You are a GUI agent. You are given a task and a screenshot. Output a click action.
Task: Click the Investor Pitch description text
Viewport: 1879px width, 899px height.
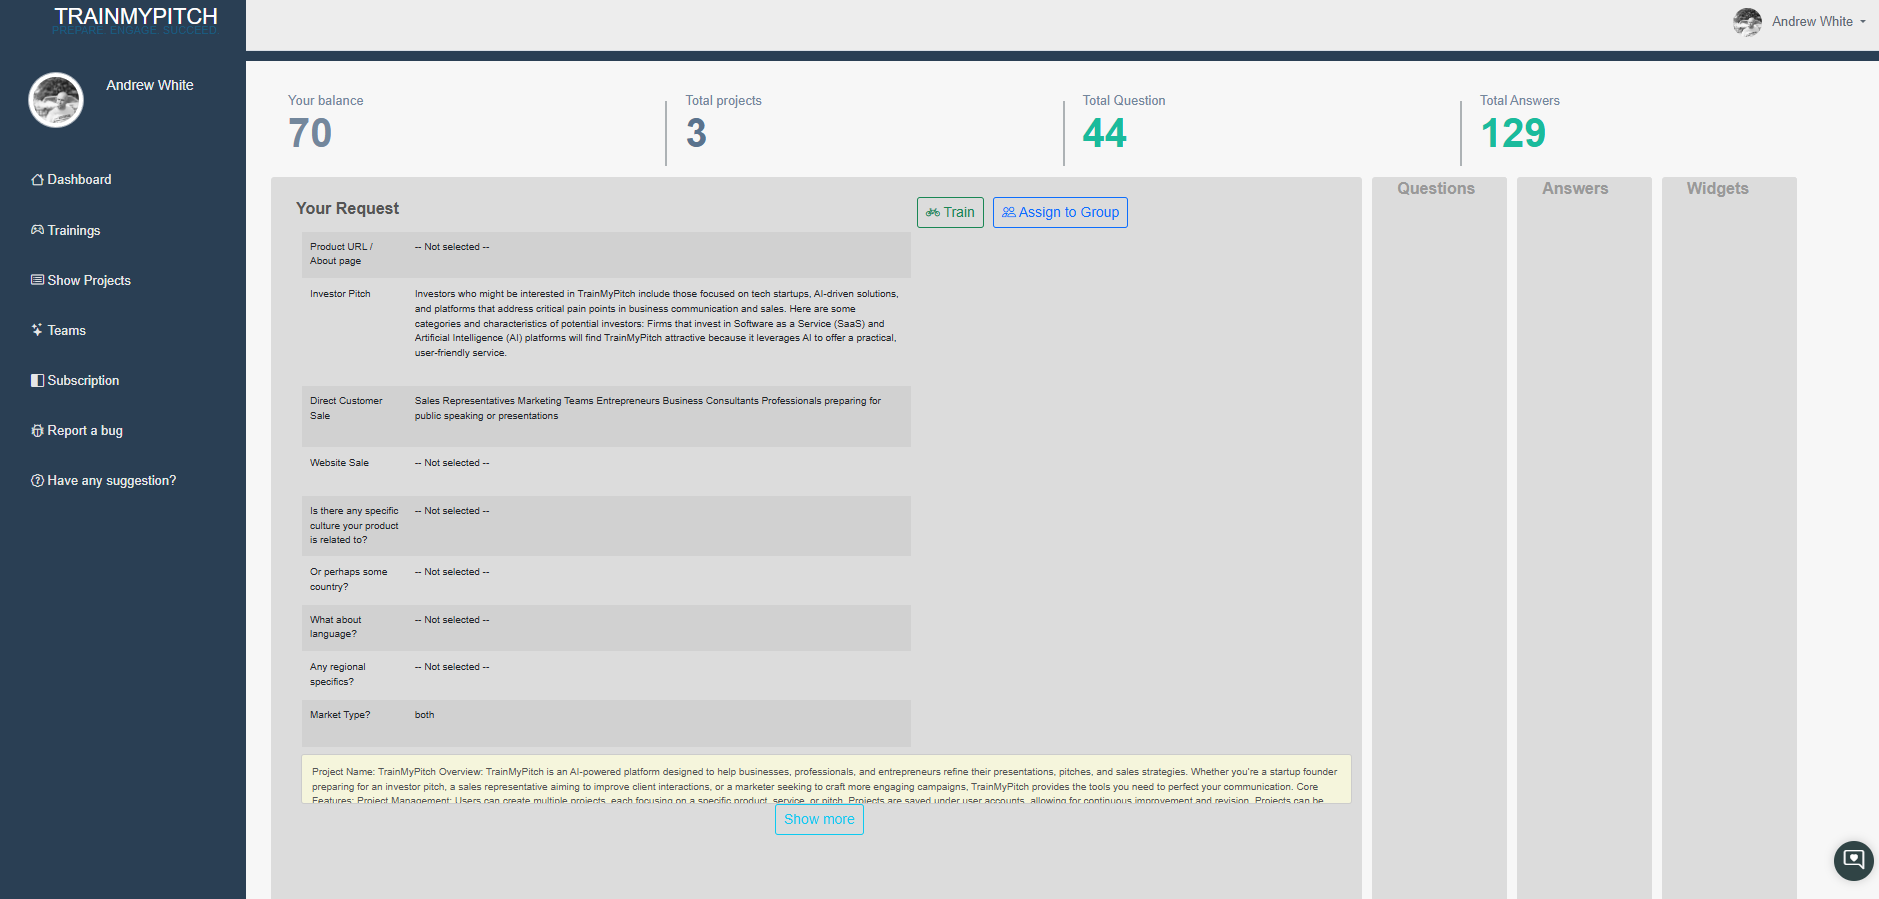(x=657, y=323)
